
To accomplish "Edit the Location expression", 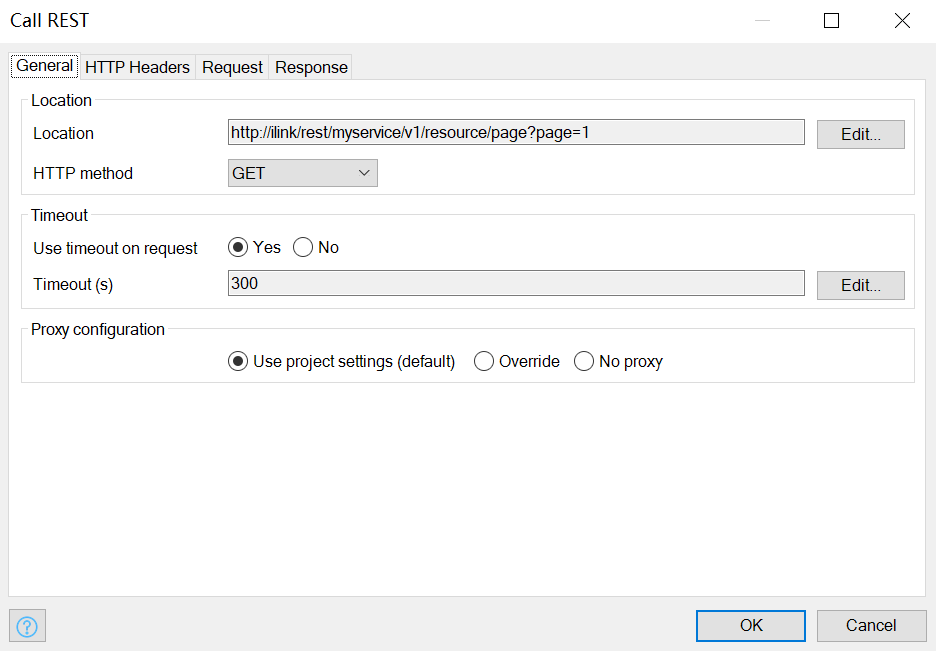I will click(860, 134).
